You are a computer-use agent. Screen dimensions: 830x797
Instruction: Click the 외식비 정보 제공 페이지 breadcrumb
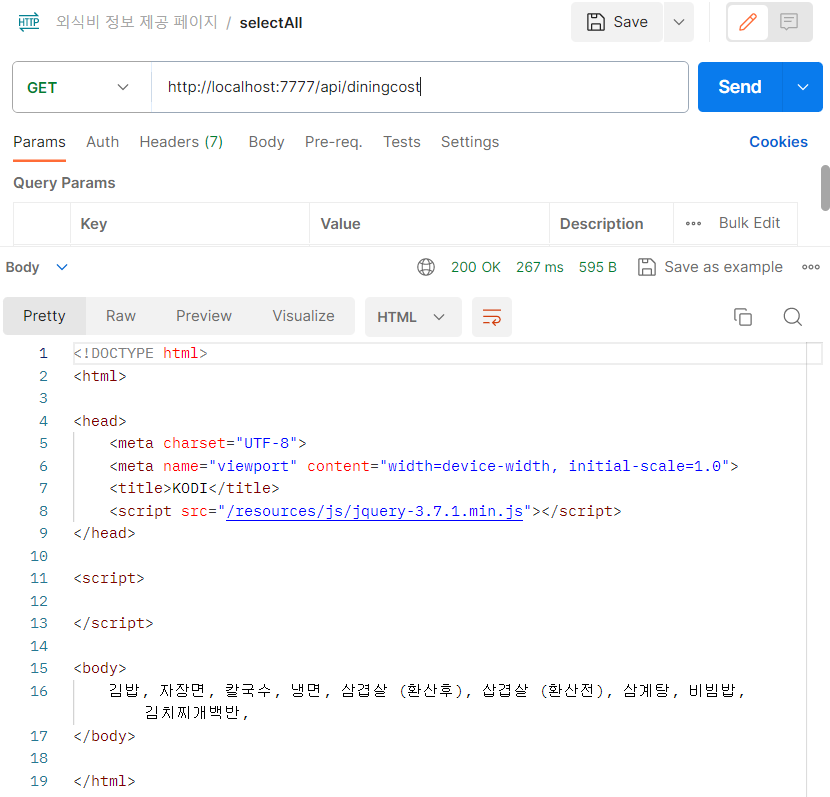(x=137, y=22)
